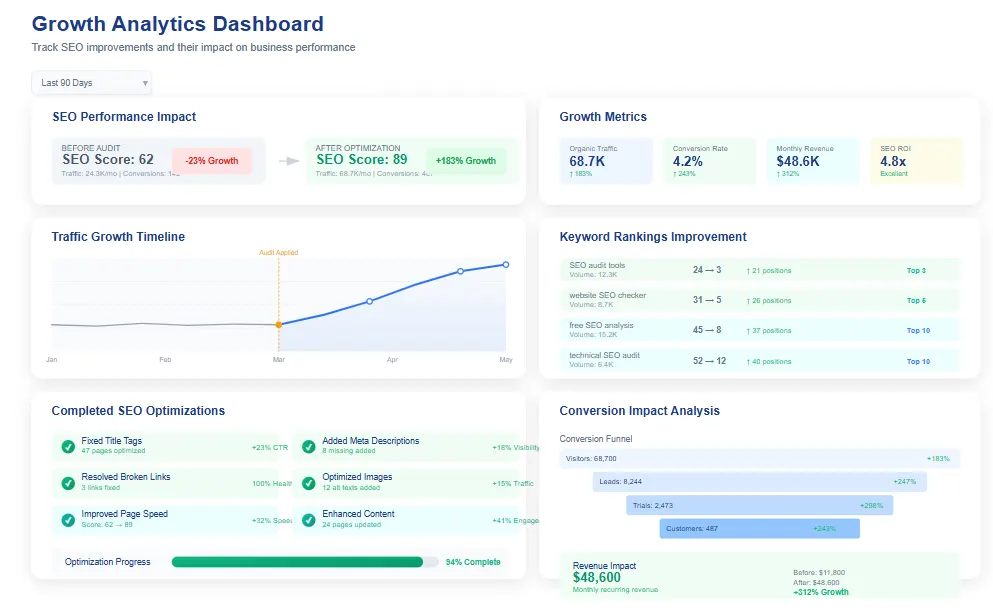
Task: Click the +183% Growth badge on the After card
Action: (466, 160)
